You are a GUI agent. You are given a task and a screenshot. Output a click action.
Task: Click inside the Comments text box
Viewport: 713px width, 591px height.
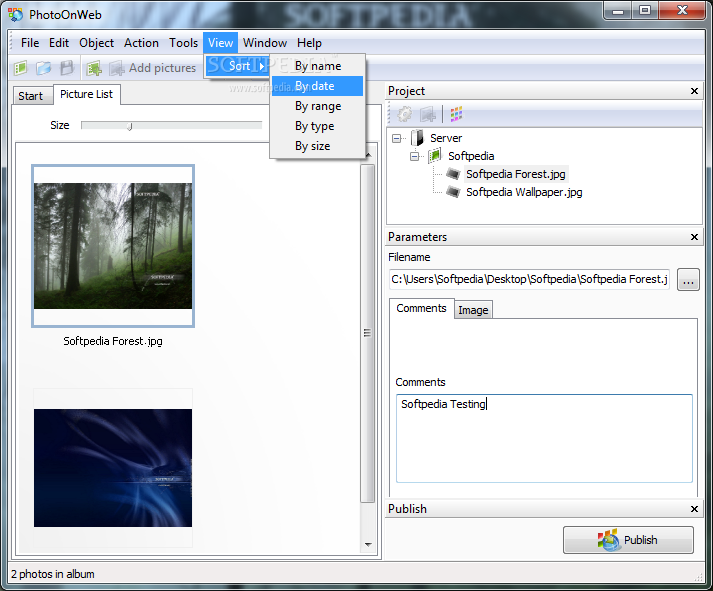pos(544,438)
